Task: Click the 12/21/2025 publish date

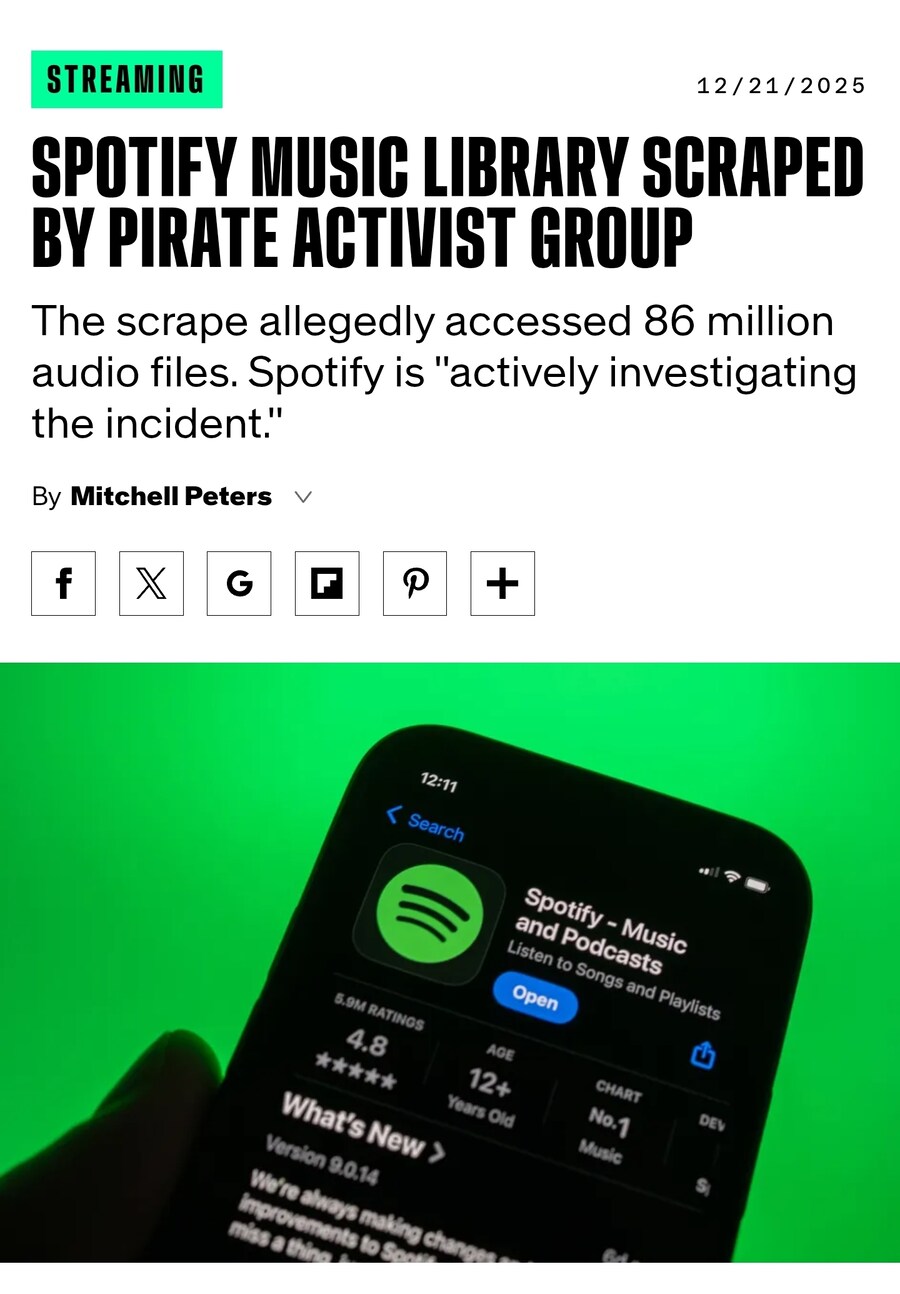Action: coord(781,86)
